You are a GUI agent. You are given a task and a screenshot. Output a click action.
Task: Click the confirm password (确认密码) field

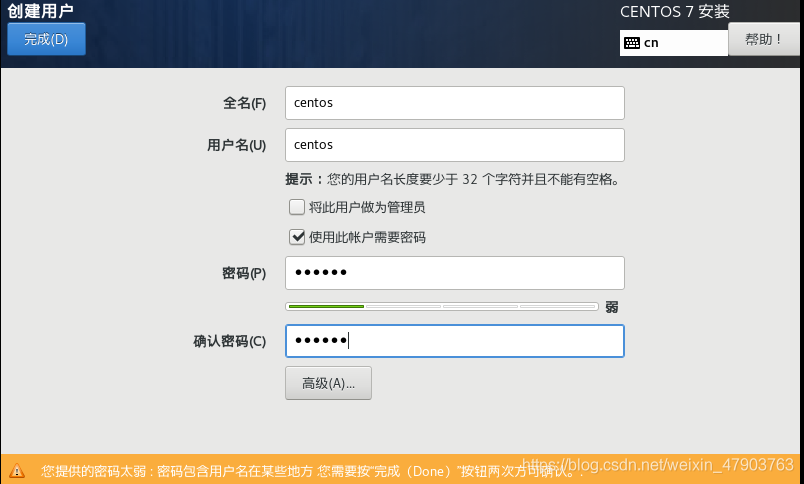click(455, 341)
